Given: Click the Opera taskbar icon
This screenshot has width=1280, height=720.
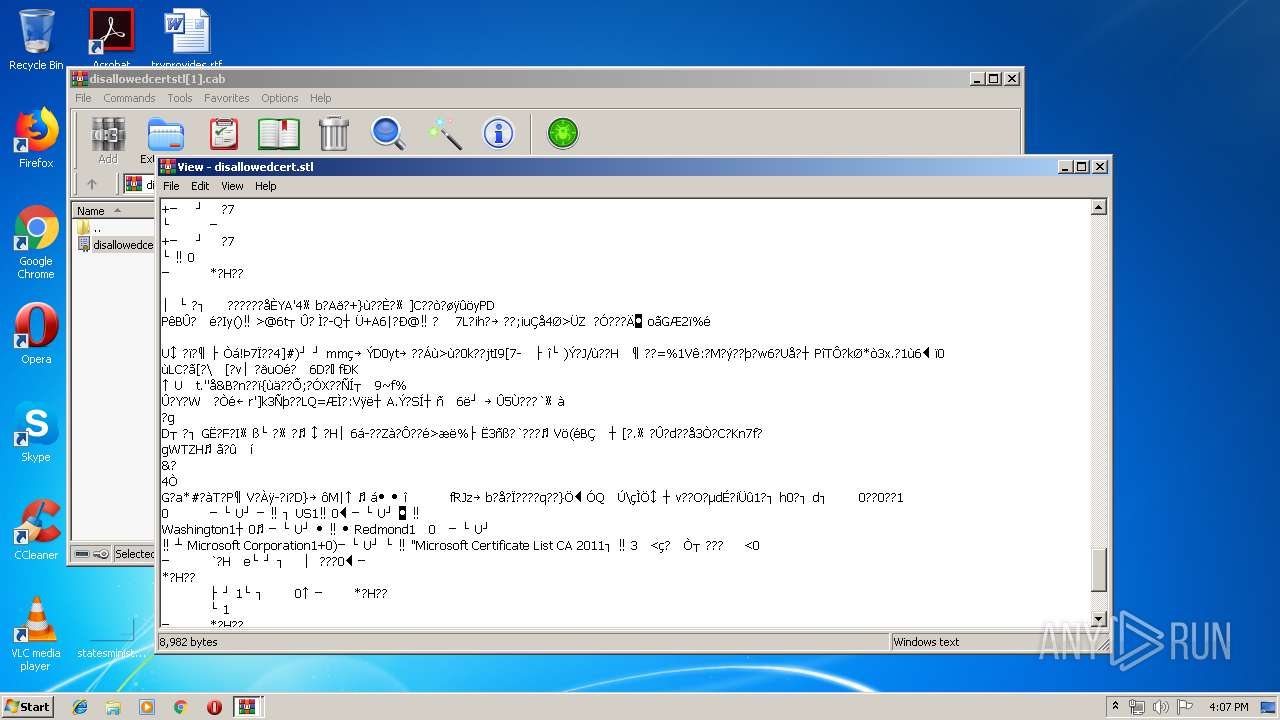Looking at the screenshot, I should (x=214, y=707).
